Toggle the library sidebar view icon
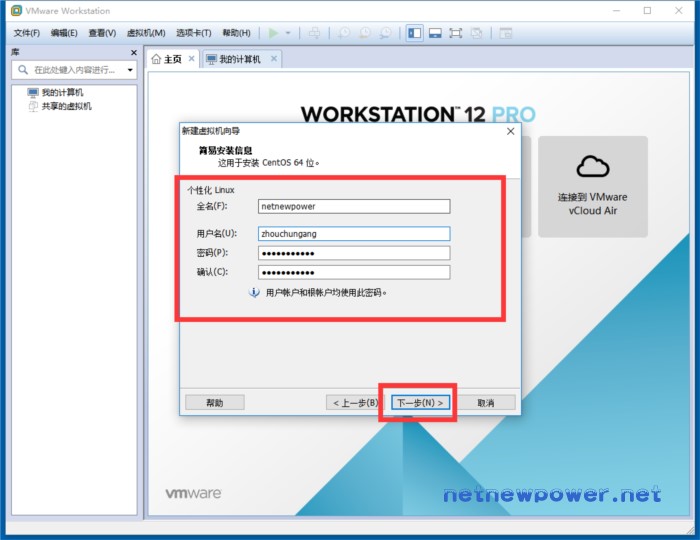700x540 pixels. click(x=415, y=33)
